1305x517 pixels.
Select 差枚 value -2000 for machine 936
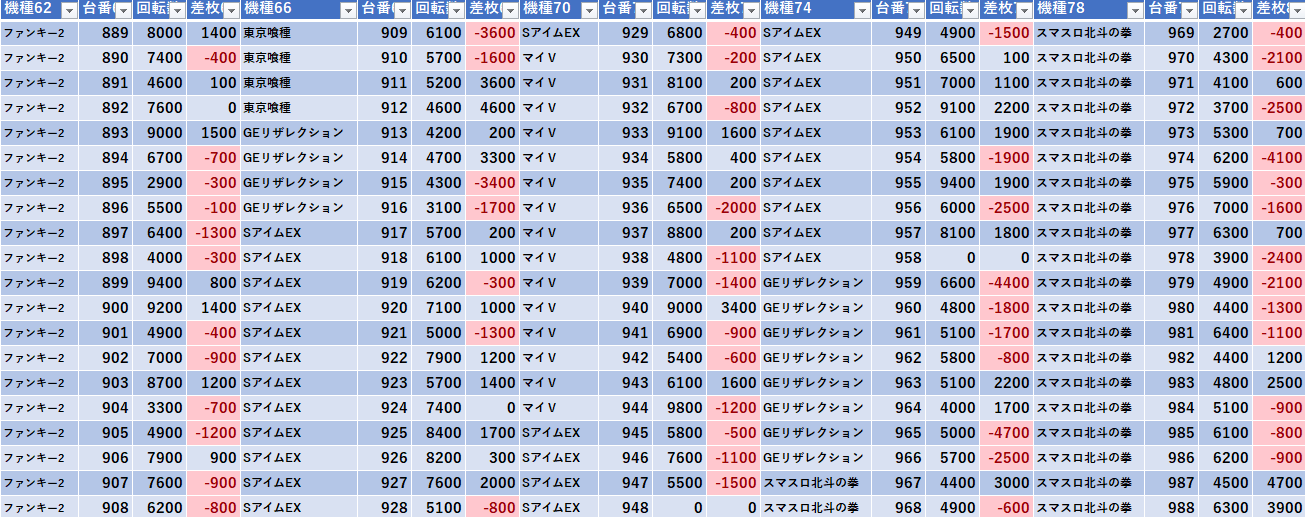click(734, 208)
